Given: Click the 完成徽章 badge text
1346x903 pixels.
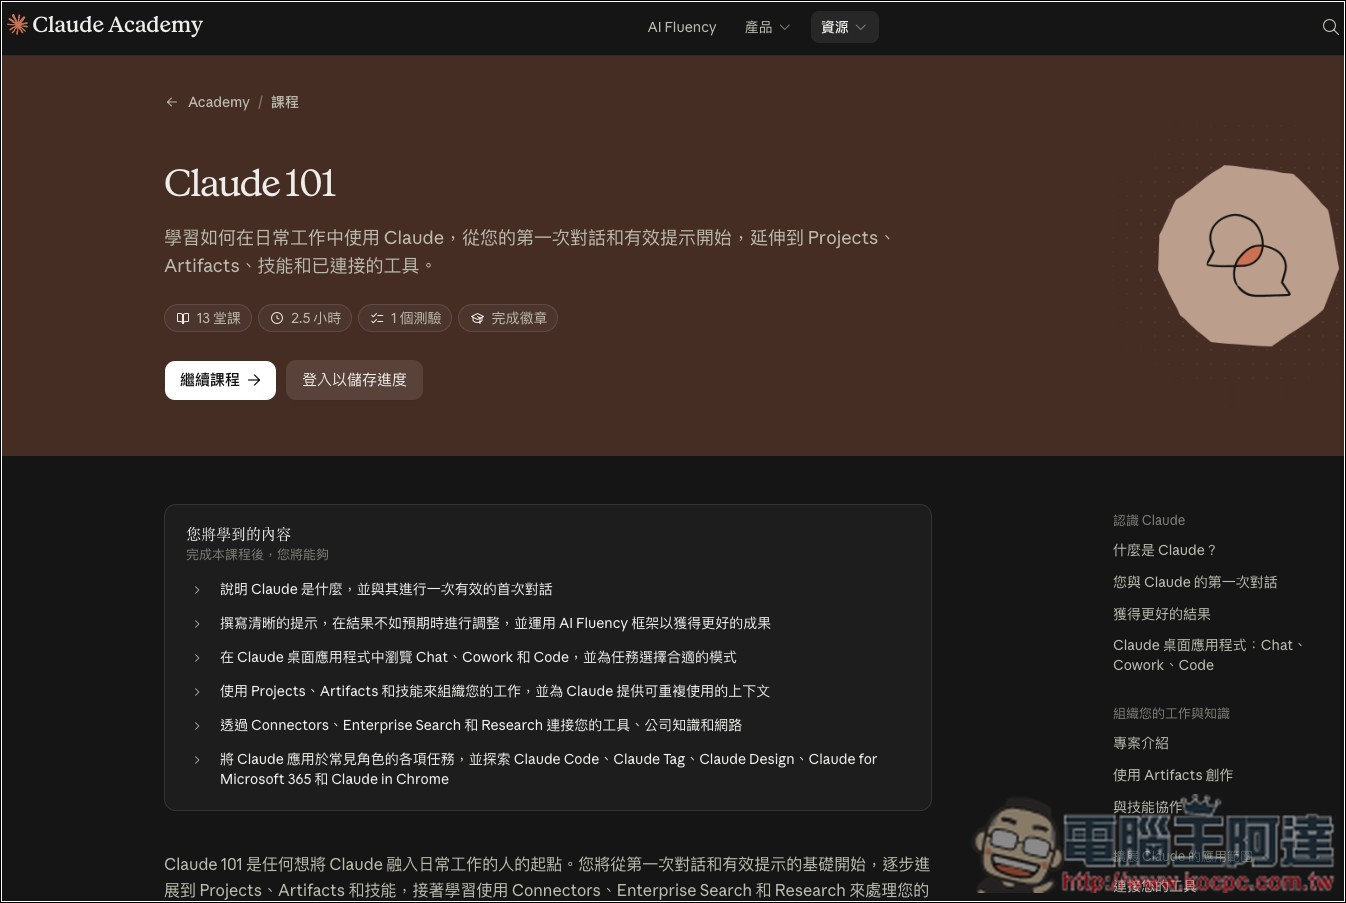Looking at the screenshot, I should click(x=519, y=318).
